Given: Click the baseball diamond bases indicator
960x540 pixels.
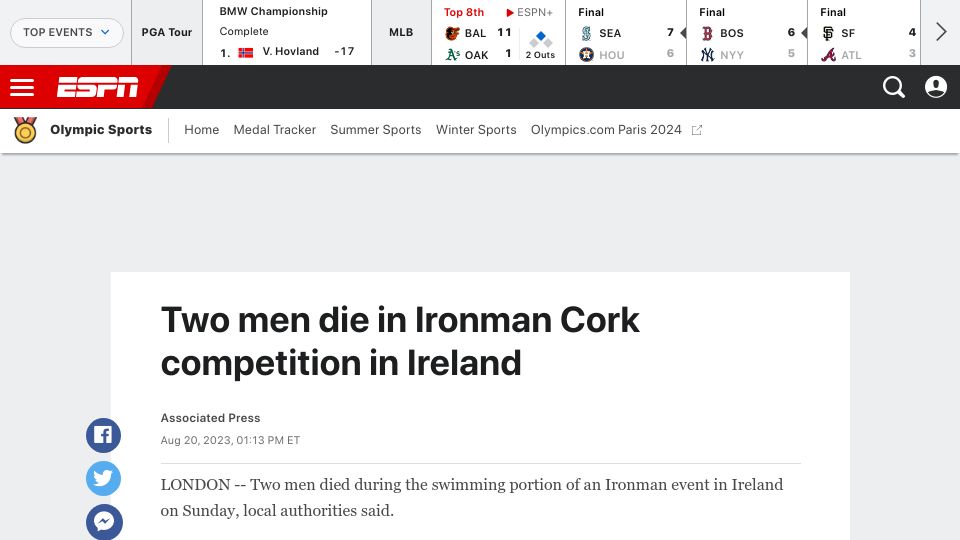Looking at the screenshot, I should (541, 39).
